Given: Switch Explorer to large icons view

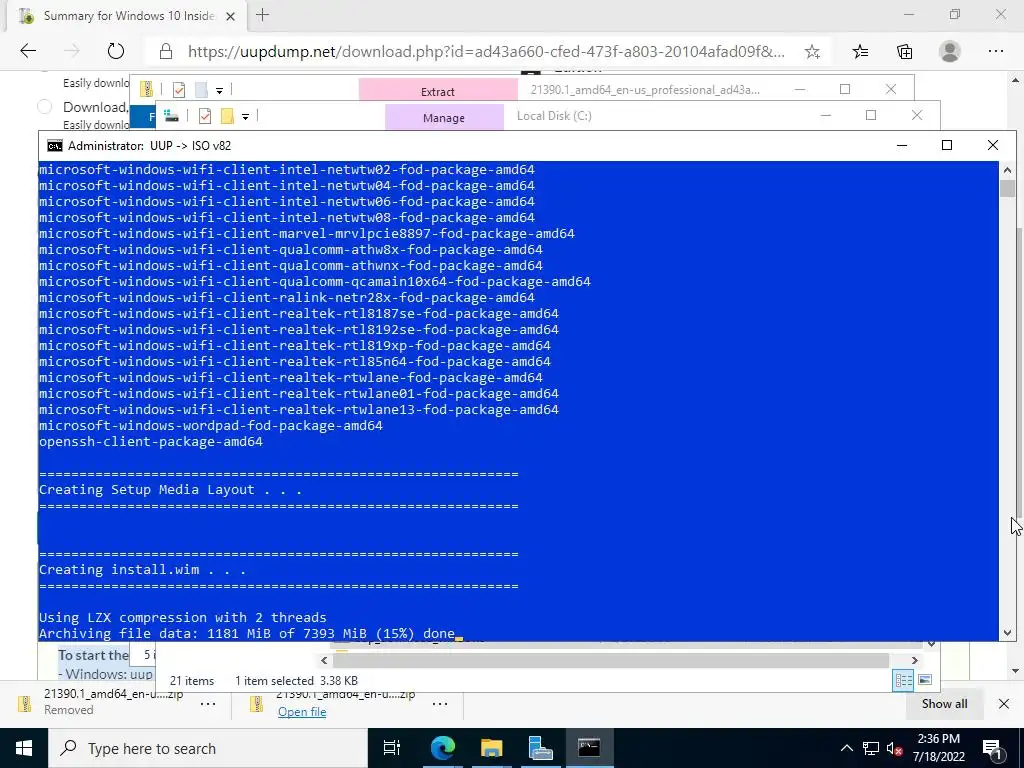Looking at the screenshot, I should [x=924, y=680].
